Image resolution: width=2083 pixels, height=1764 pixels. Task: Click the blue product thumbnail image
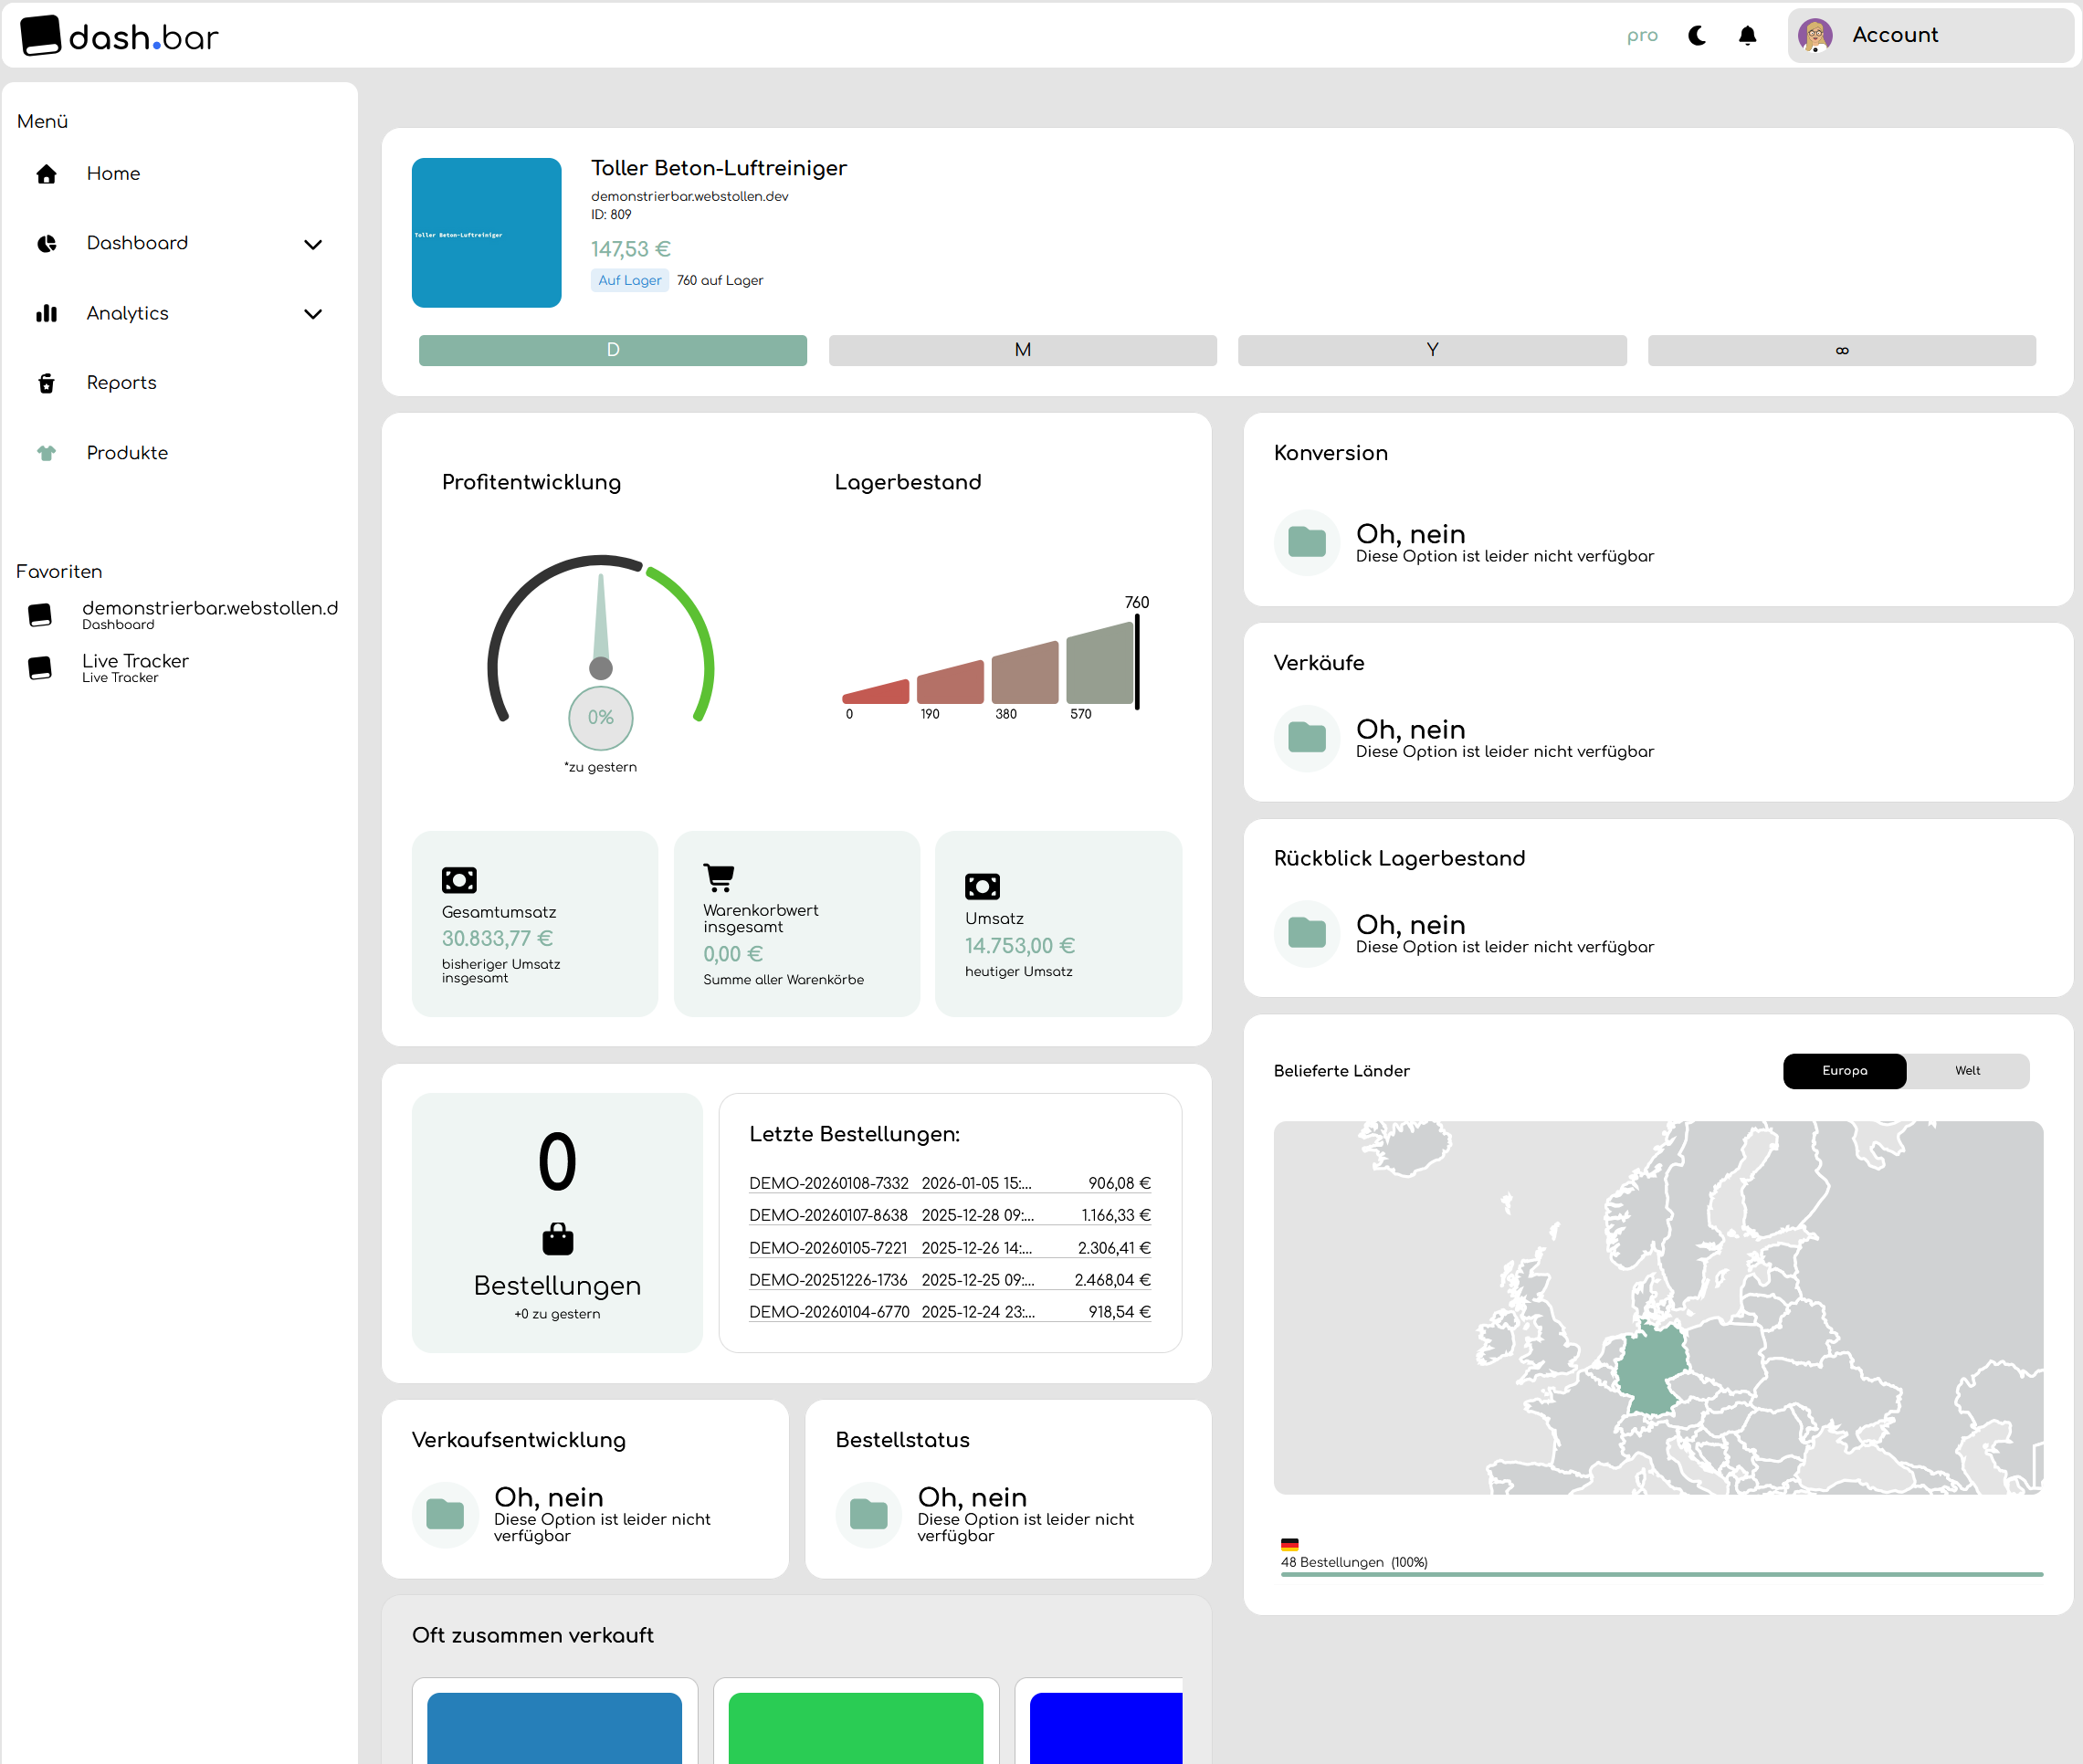click(486, 233)
